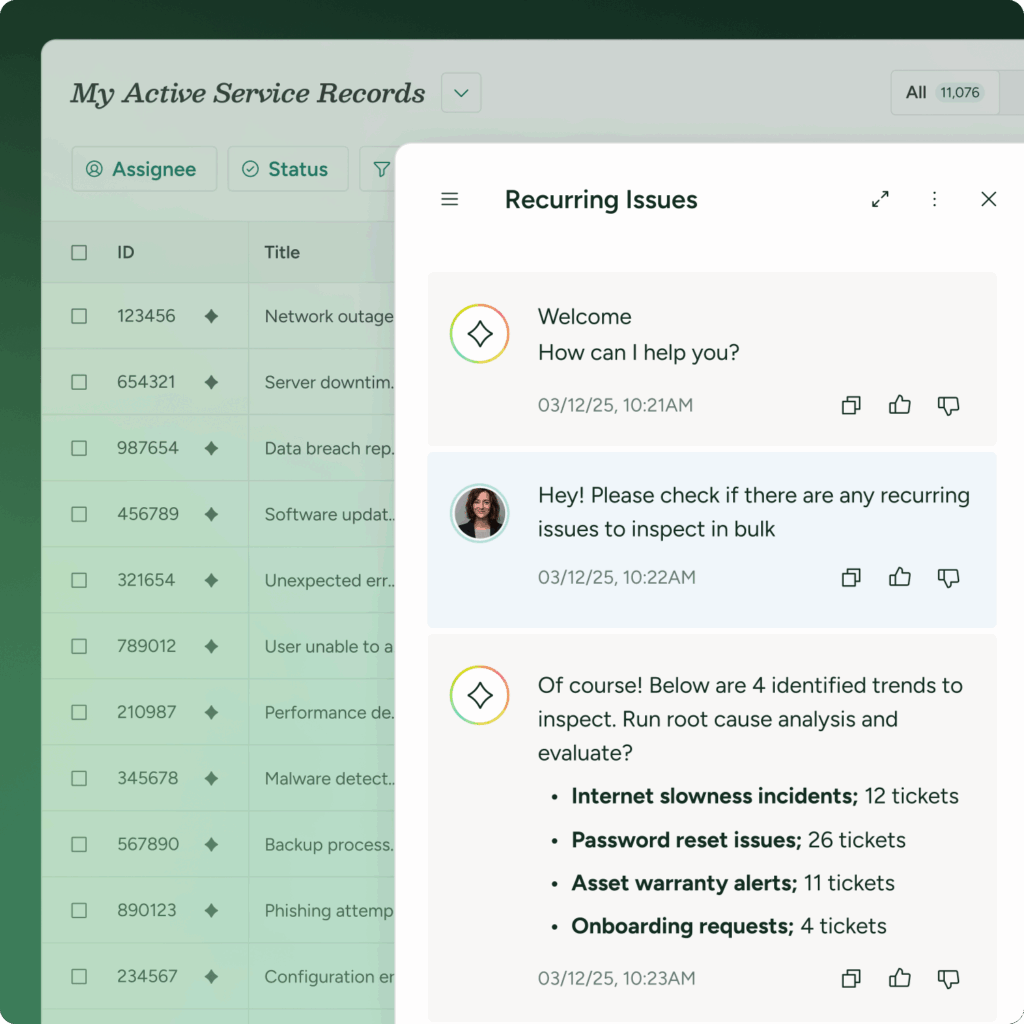Select the checkbox for record 567890
The width and height of the screenshot is (1024, 1024).
79,844
